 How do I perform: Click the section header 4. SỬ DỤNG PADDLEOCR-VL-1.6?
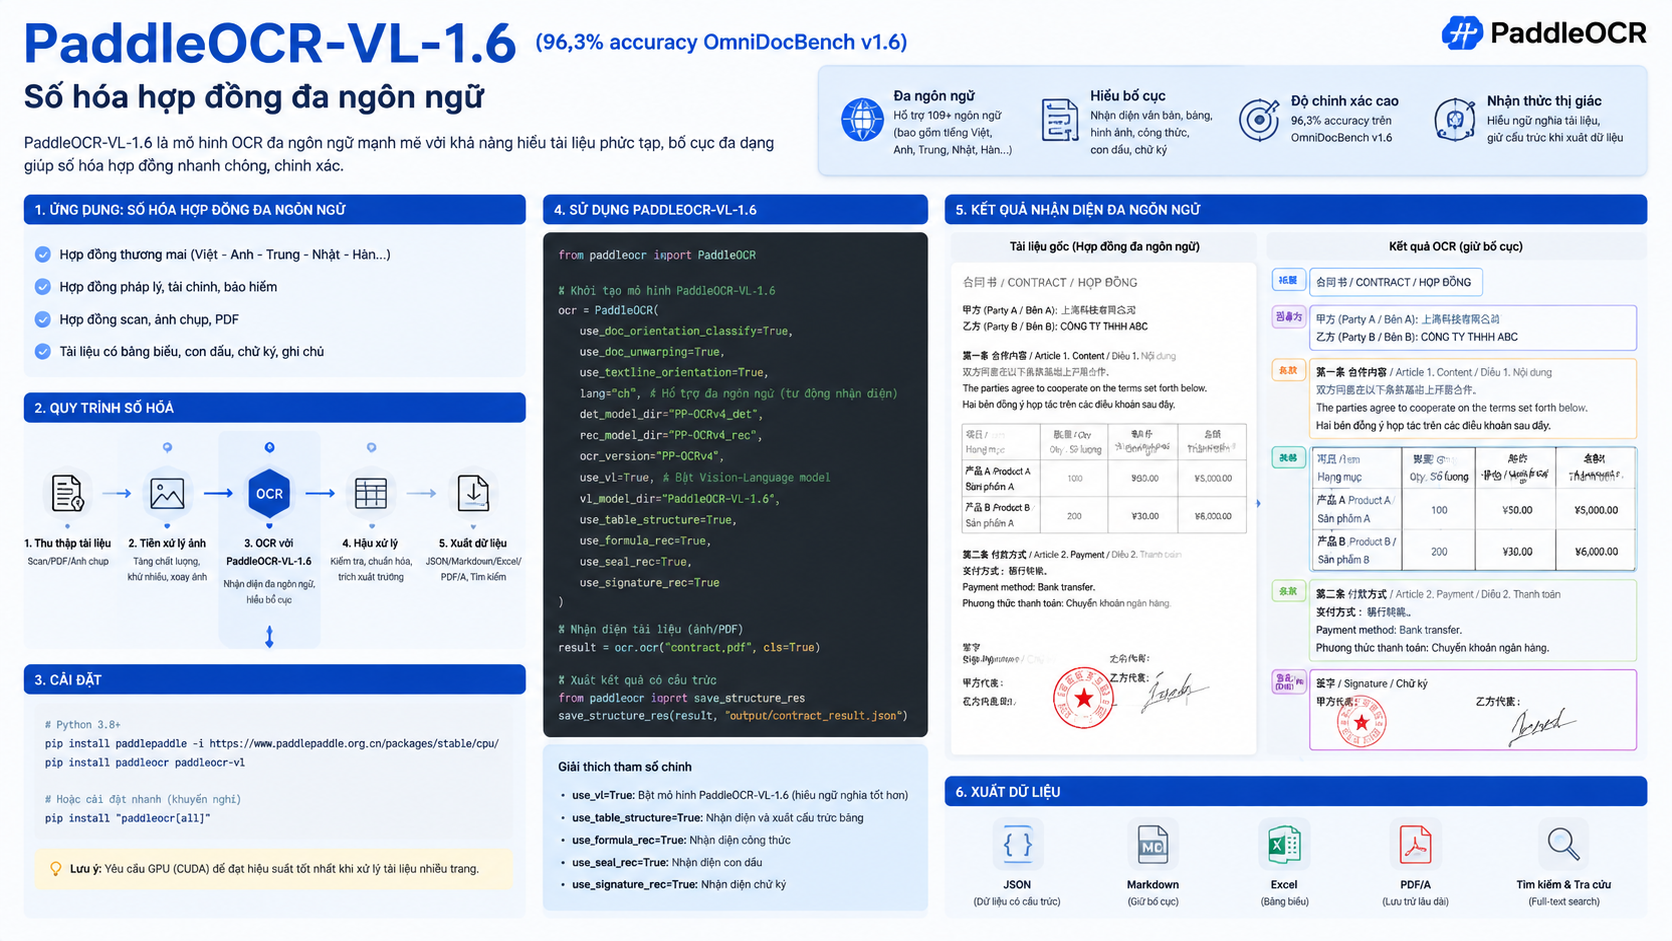coord(735,210)
